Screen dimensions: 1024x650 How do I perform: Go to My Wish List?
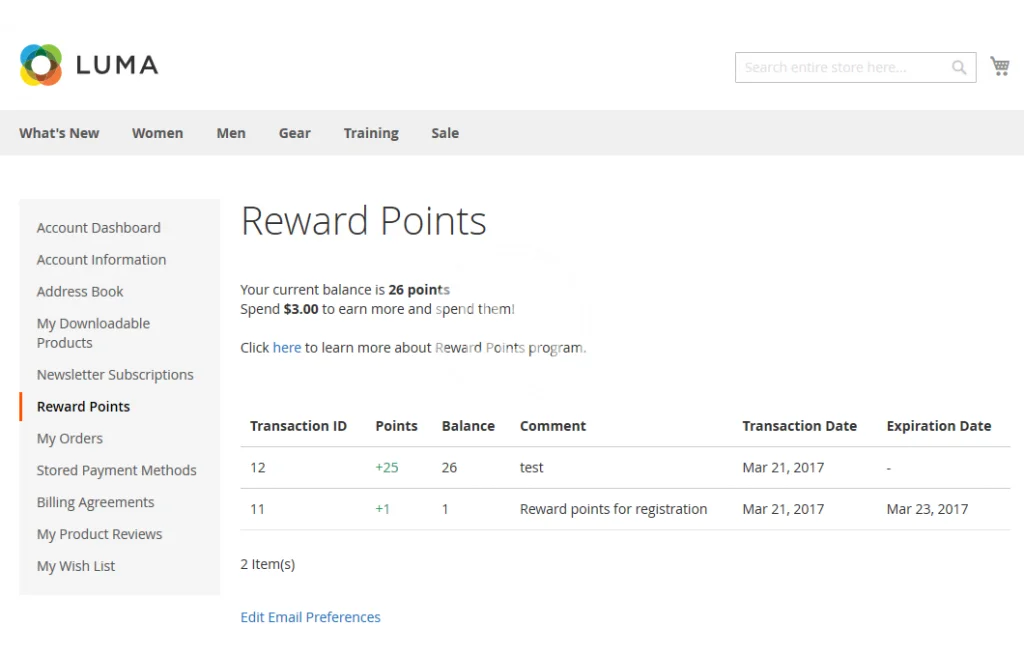(x=76, y=566)
